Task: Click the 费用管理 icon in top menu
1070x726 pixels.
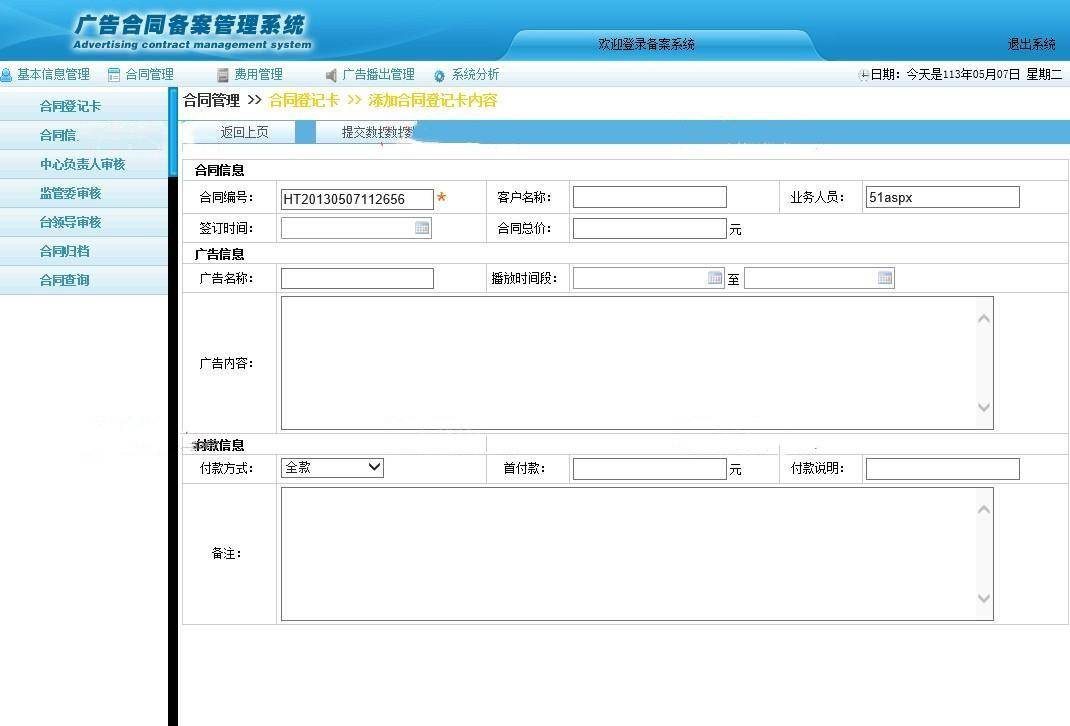Action: (x=223, y=75)
